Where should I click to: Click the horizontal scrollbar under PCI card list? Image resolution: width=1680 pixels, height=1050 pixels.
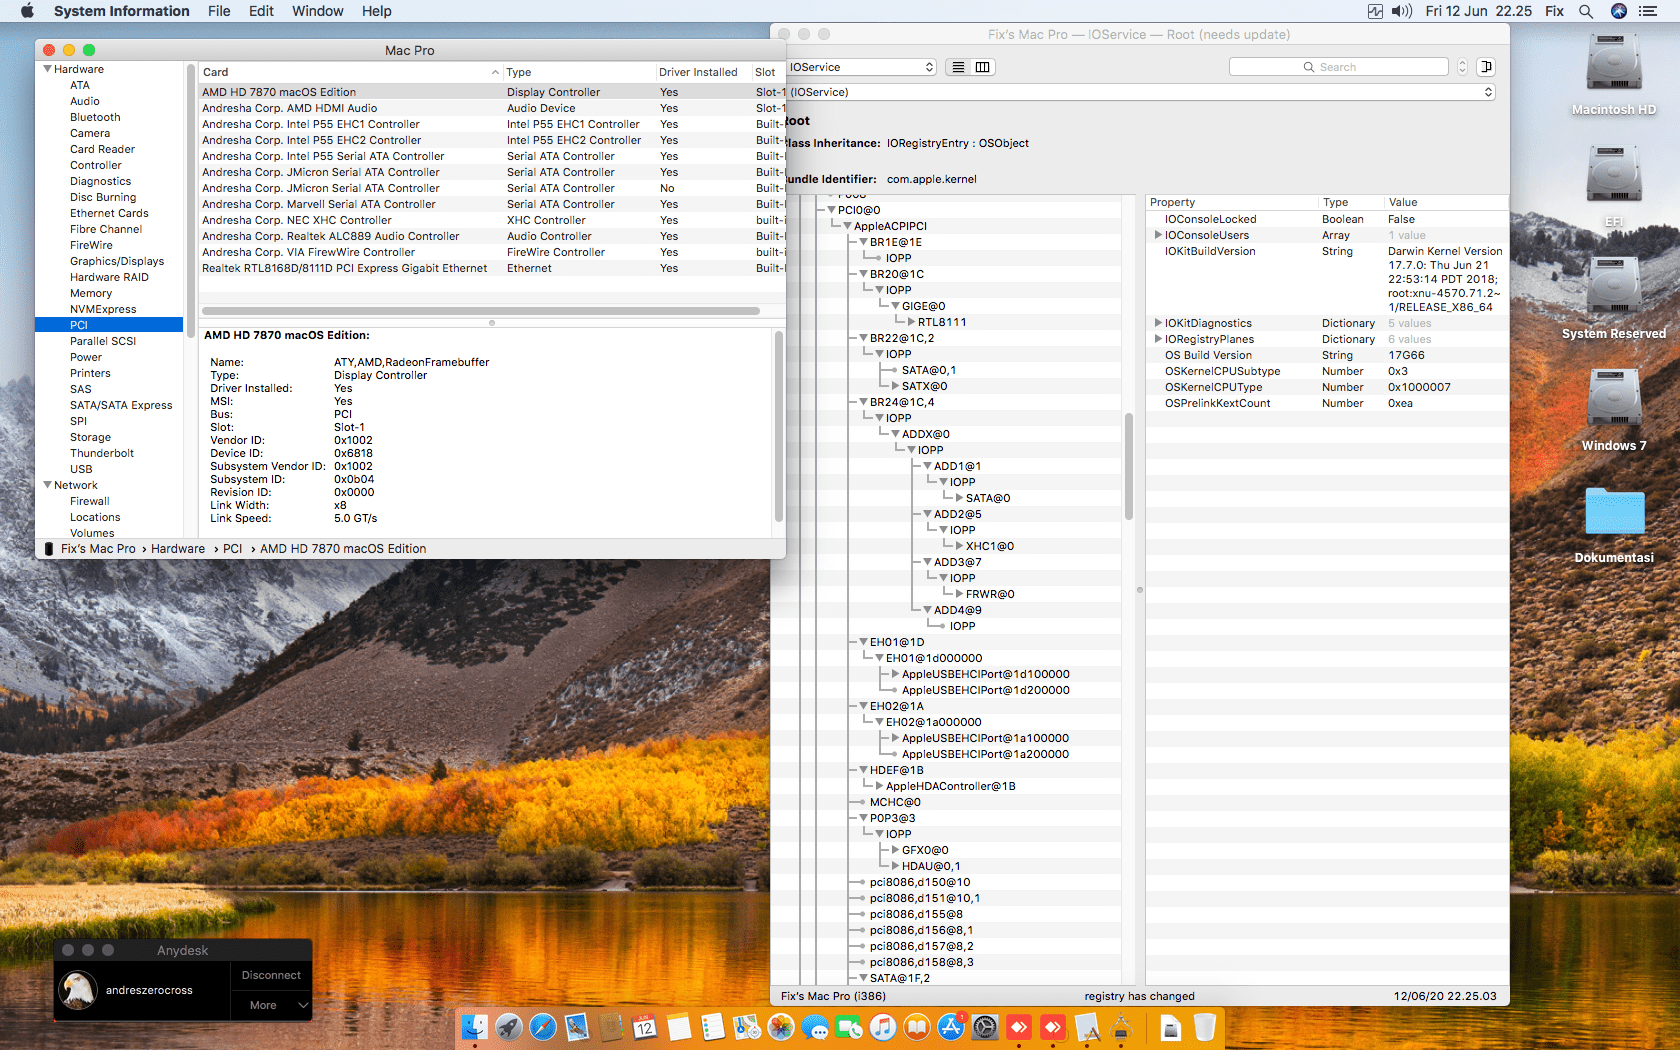tap(481, 311)
